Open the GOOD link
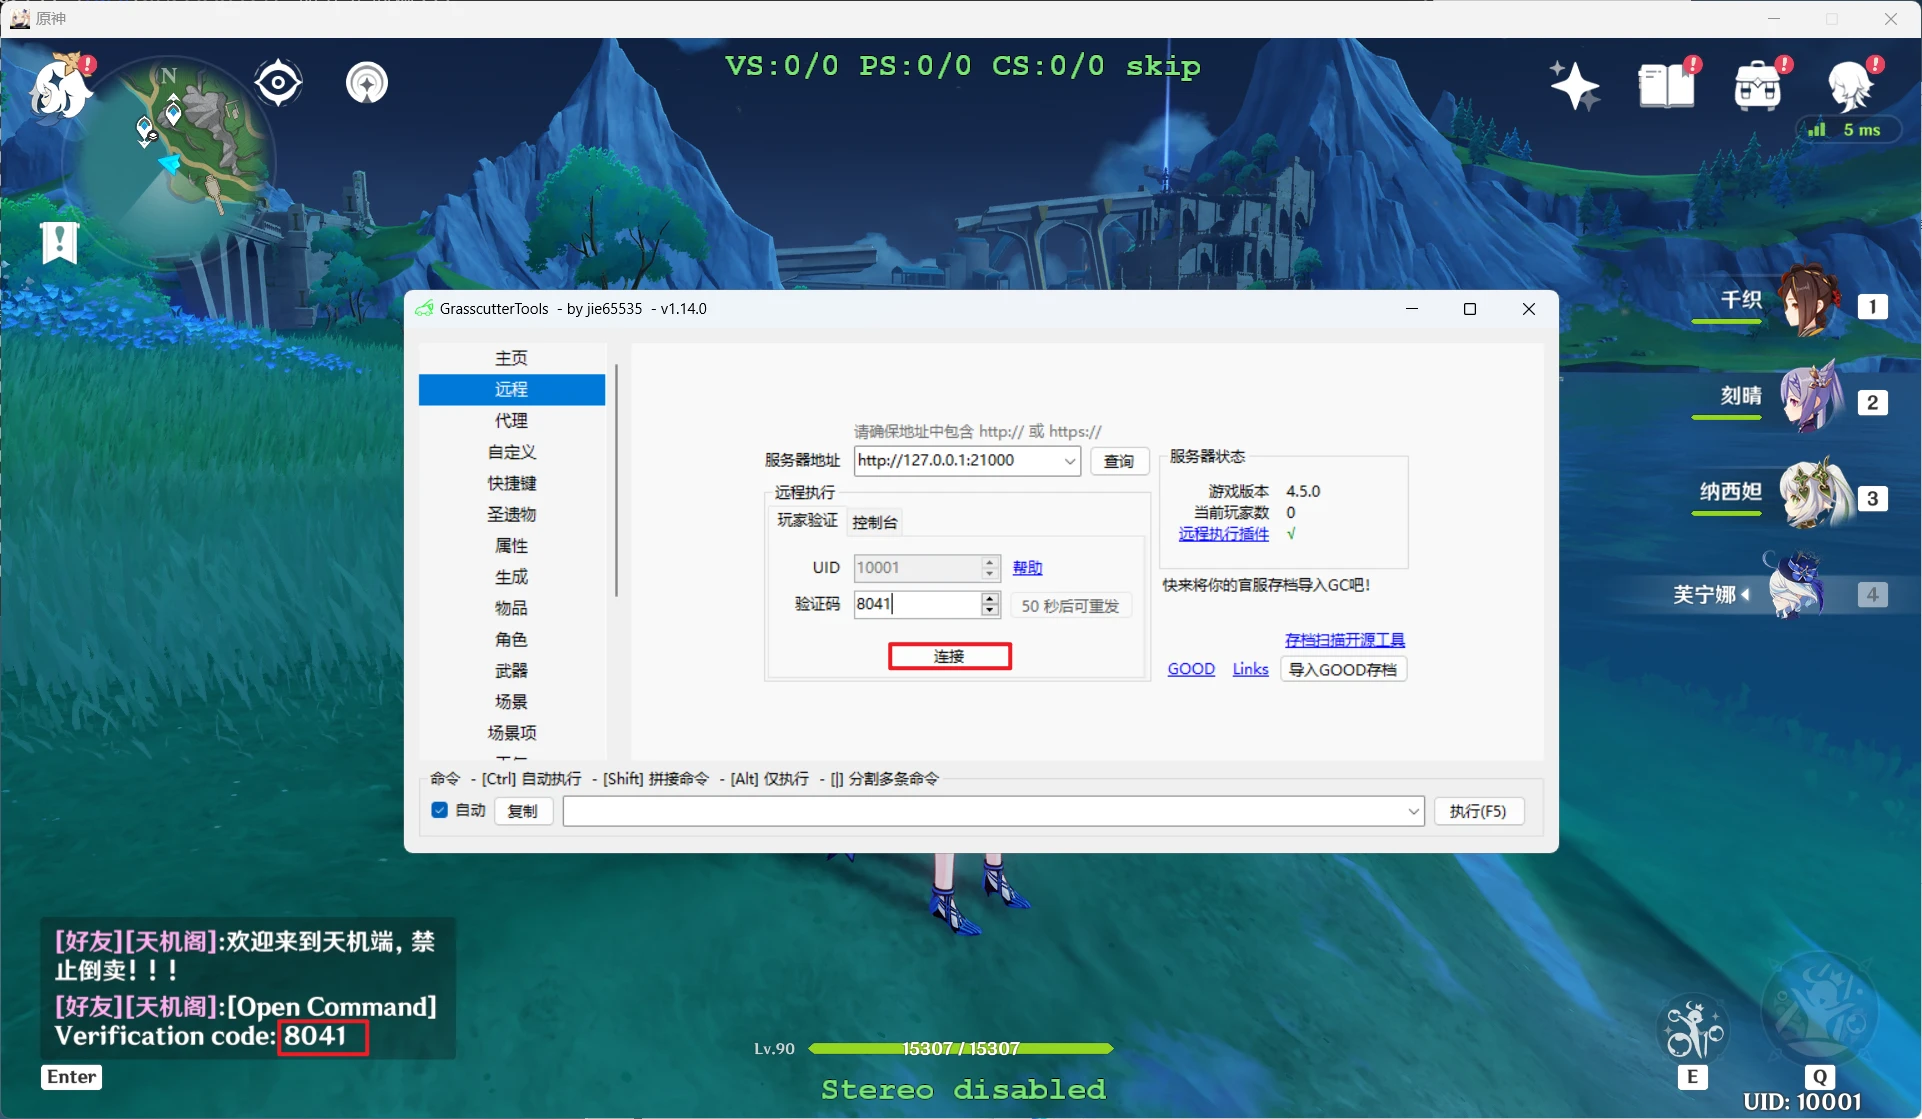Image resolution: width=1922 pixels, height=1119 pixels. point(1191,669)
